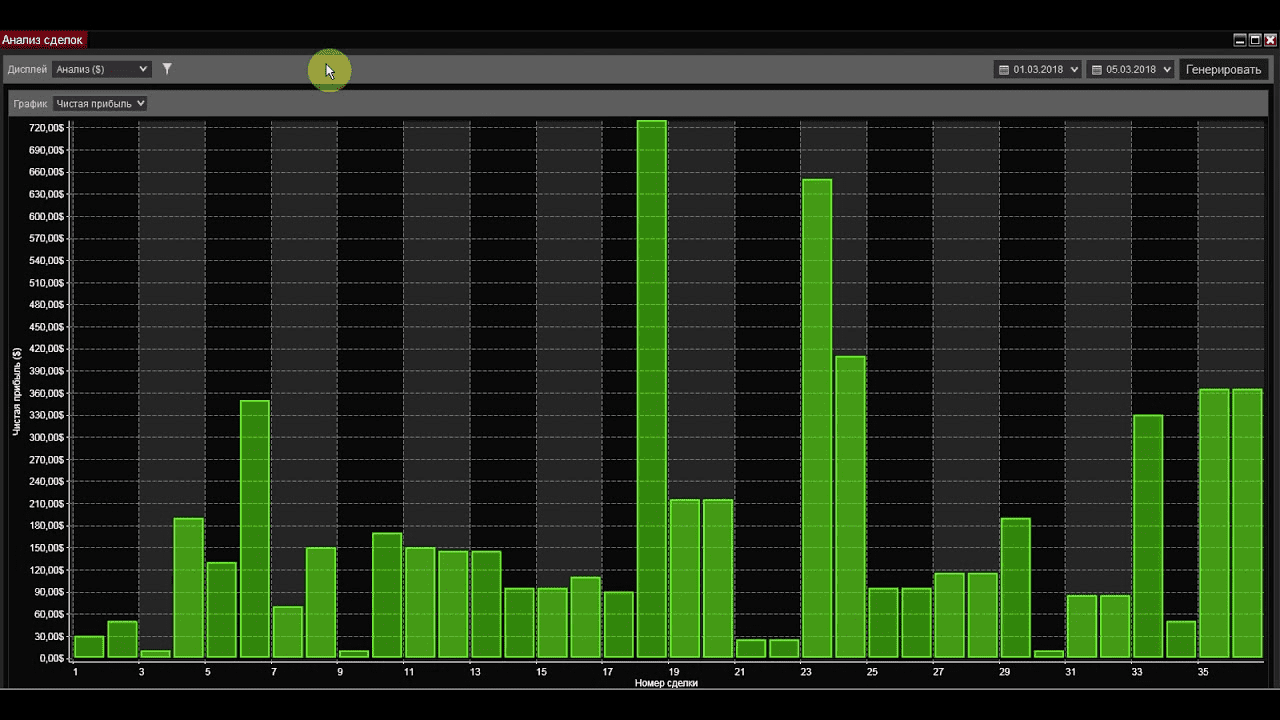Expand the 01.03.2018 date picker arrow
The height and width of the screenshot is (720, 1280).
point(1074,70)
